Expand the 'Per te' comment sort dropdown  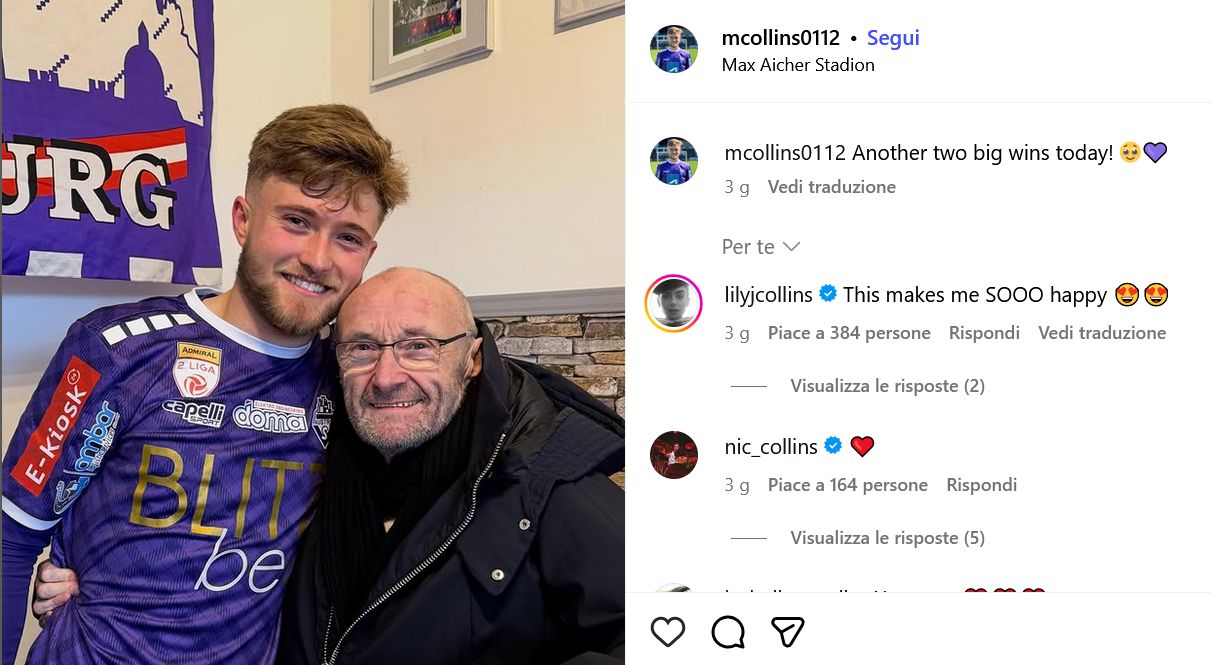click(x=761, y=246)
